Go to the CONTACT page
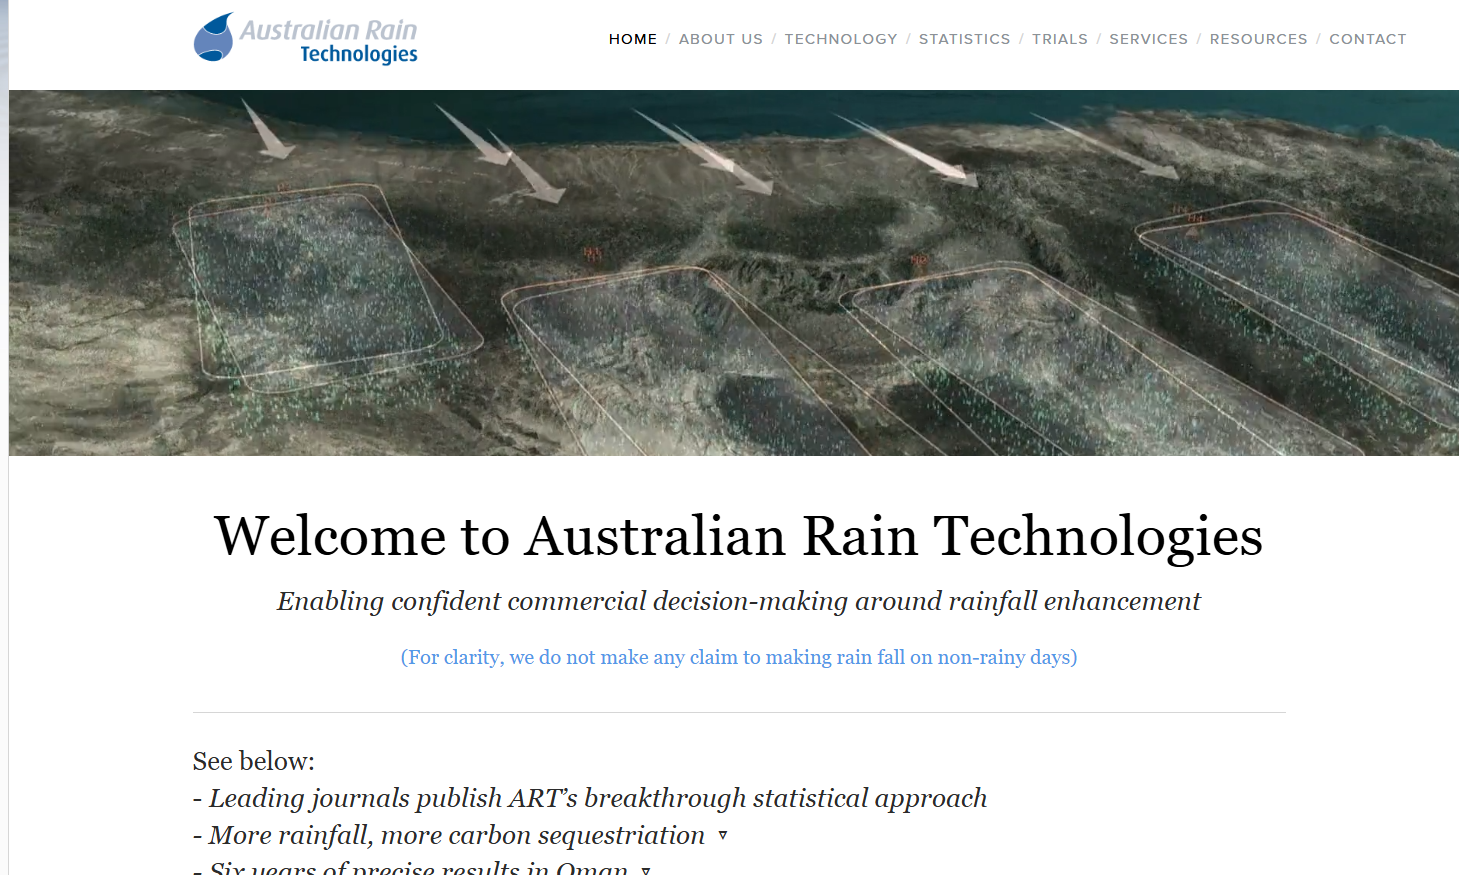 point(1368,39)
